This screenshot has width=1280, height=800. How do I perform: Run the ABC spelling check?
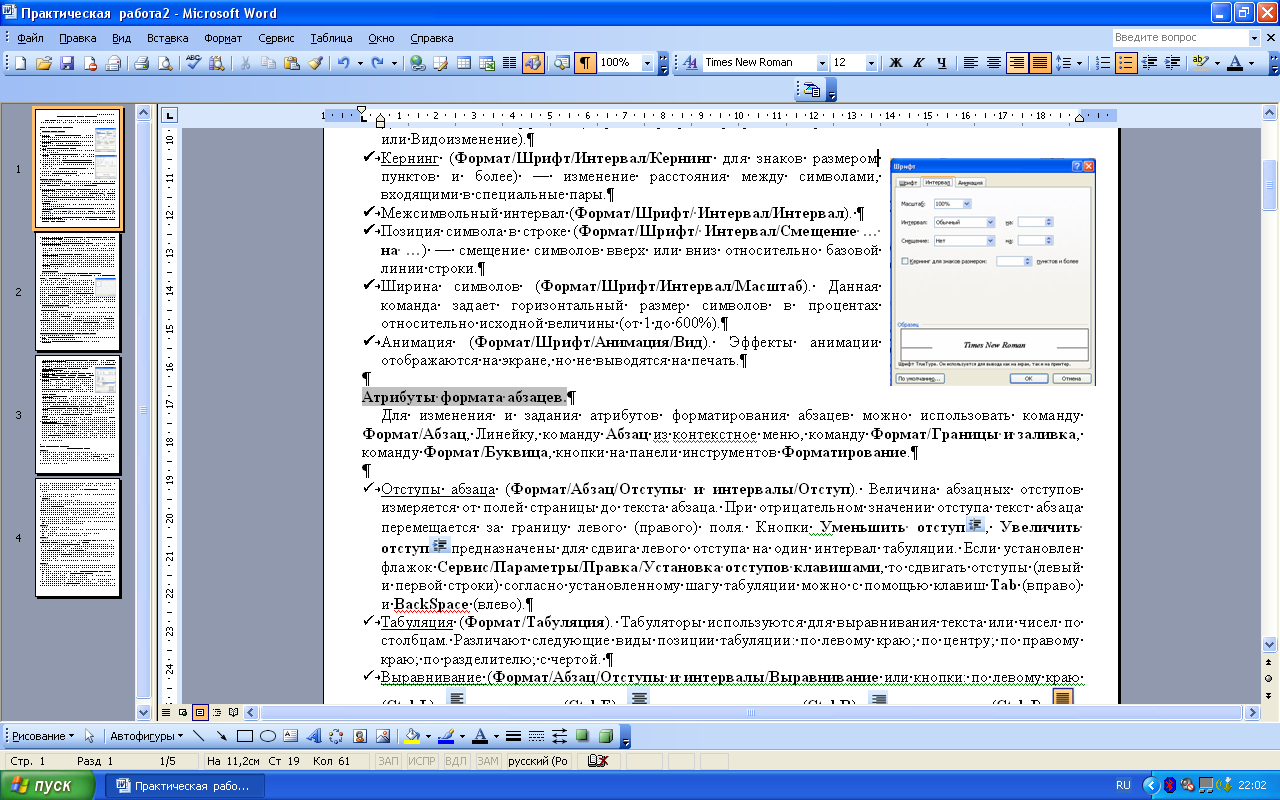pos(193,62)
